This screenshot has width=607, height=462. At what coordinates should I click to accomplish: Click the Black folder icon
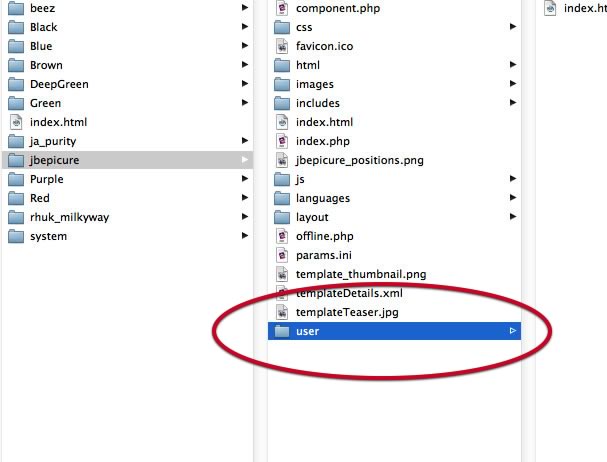[x=16, y=27]
